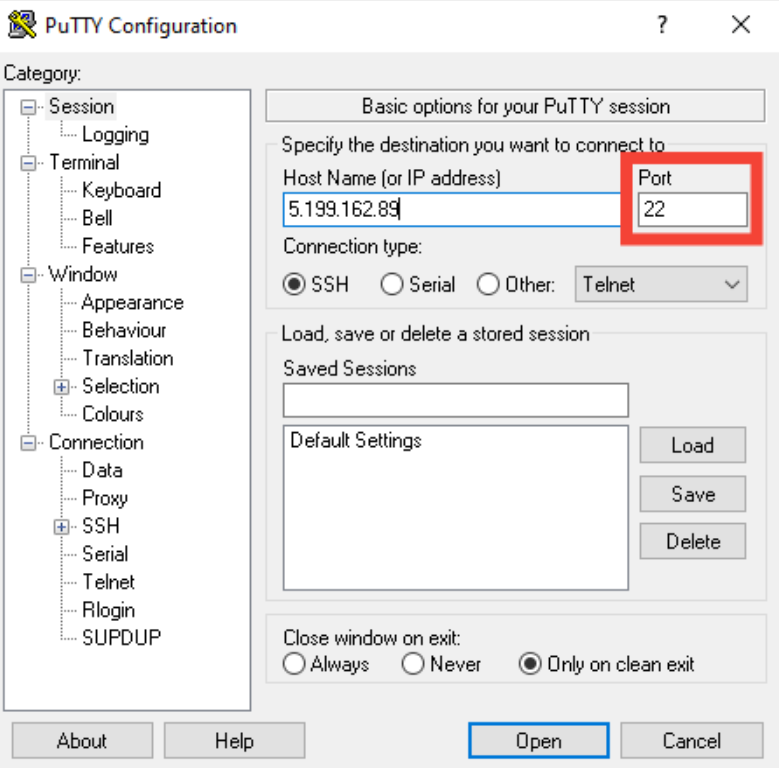Collapse the Terminal category
This screenshot has width=779, height=768.
point(28,163)
